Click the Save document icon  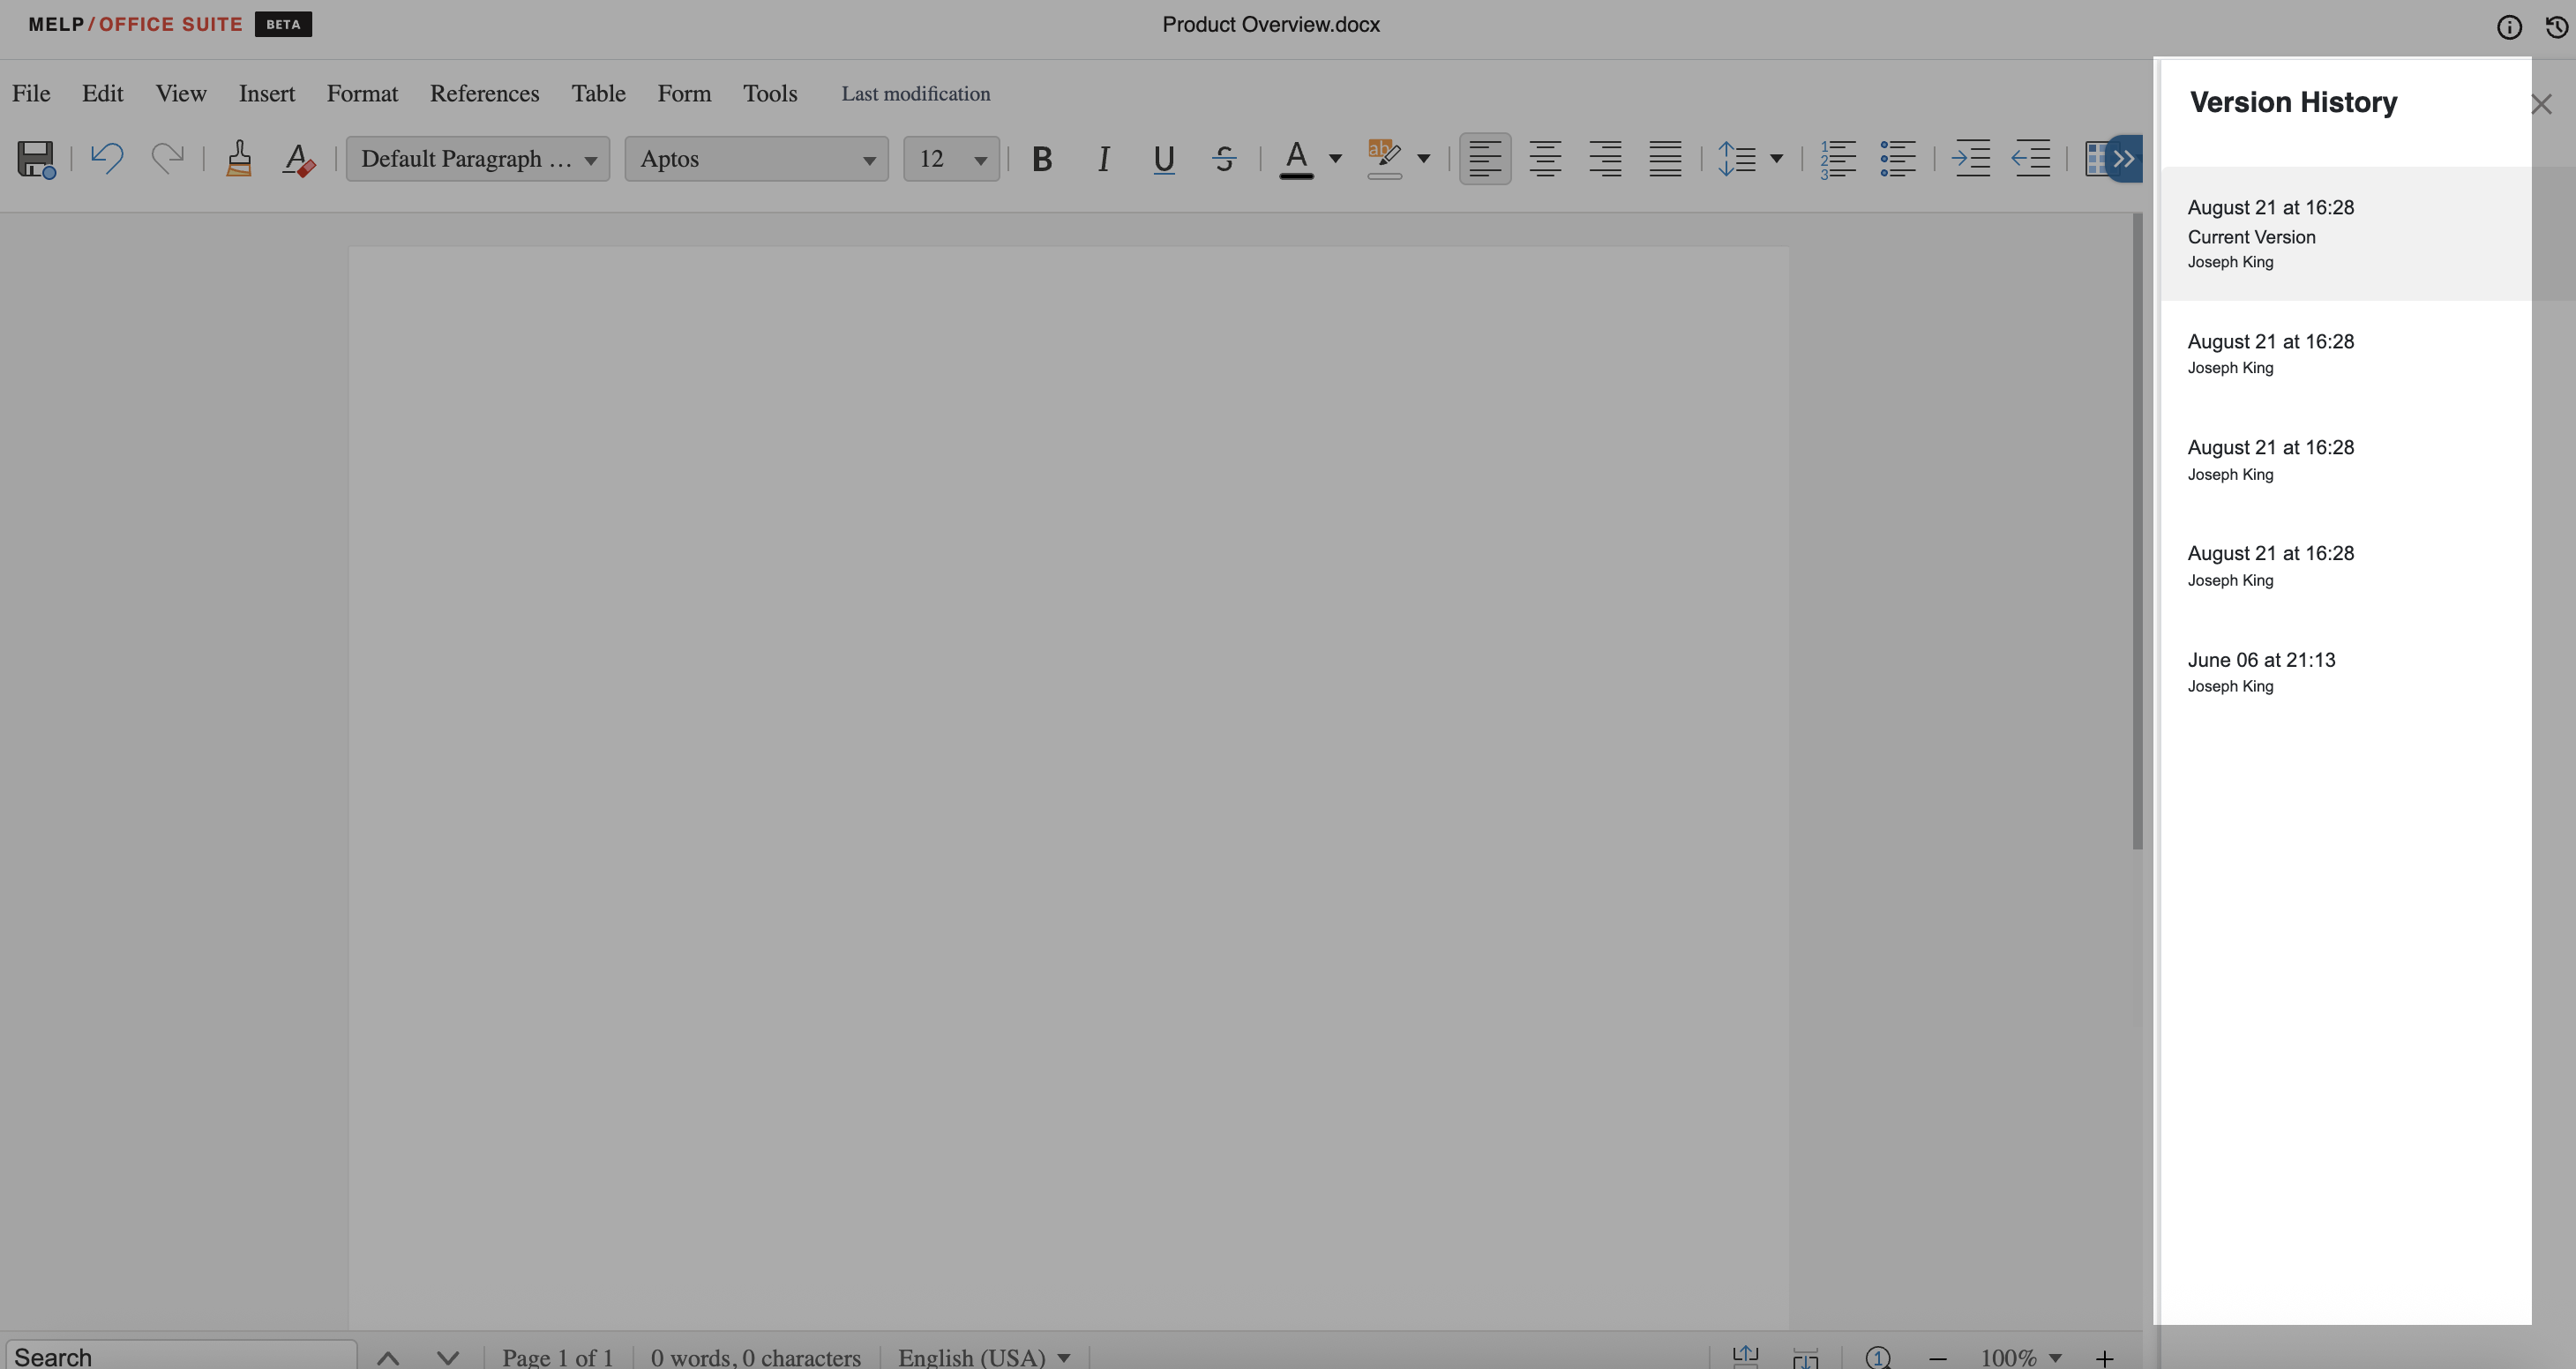36,158
